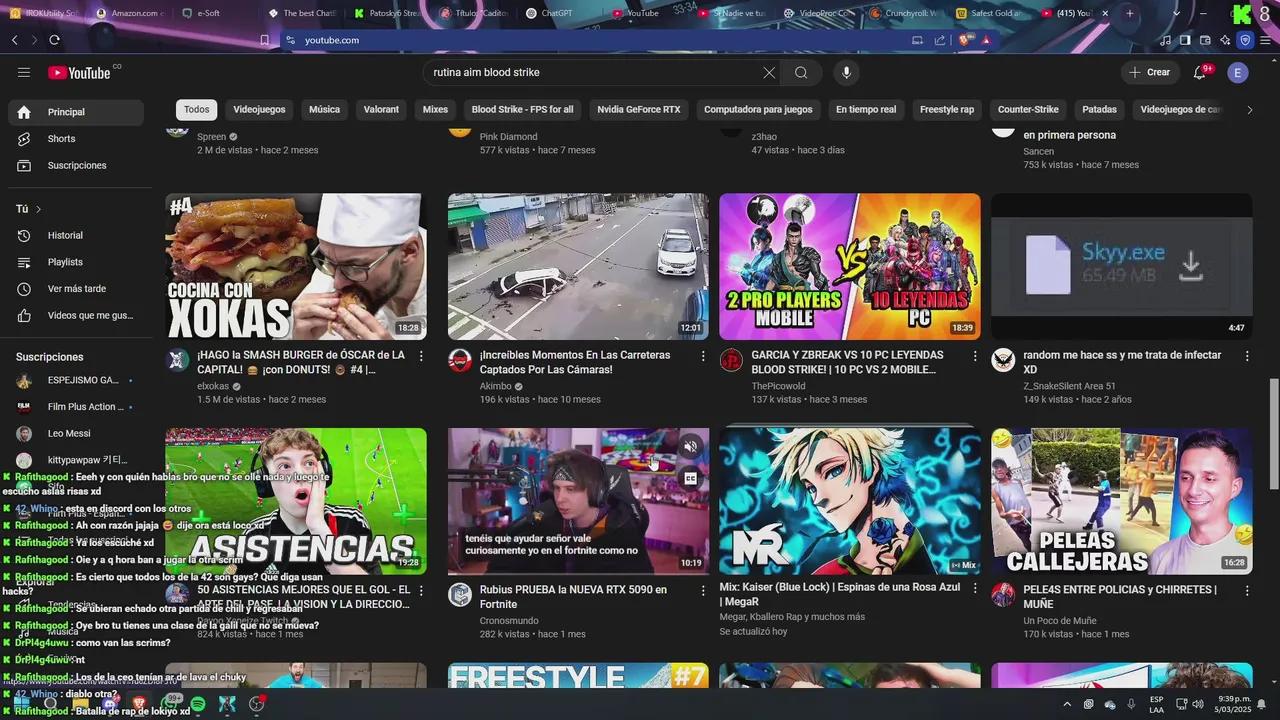Open the notifications bell
This screenshot has height=720, width=1280.
coord(1200,72)
